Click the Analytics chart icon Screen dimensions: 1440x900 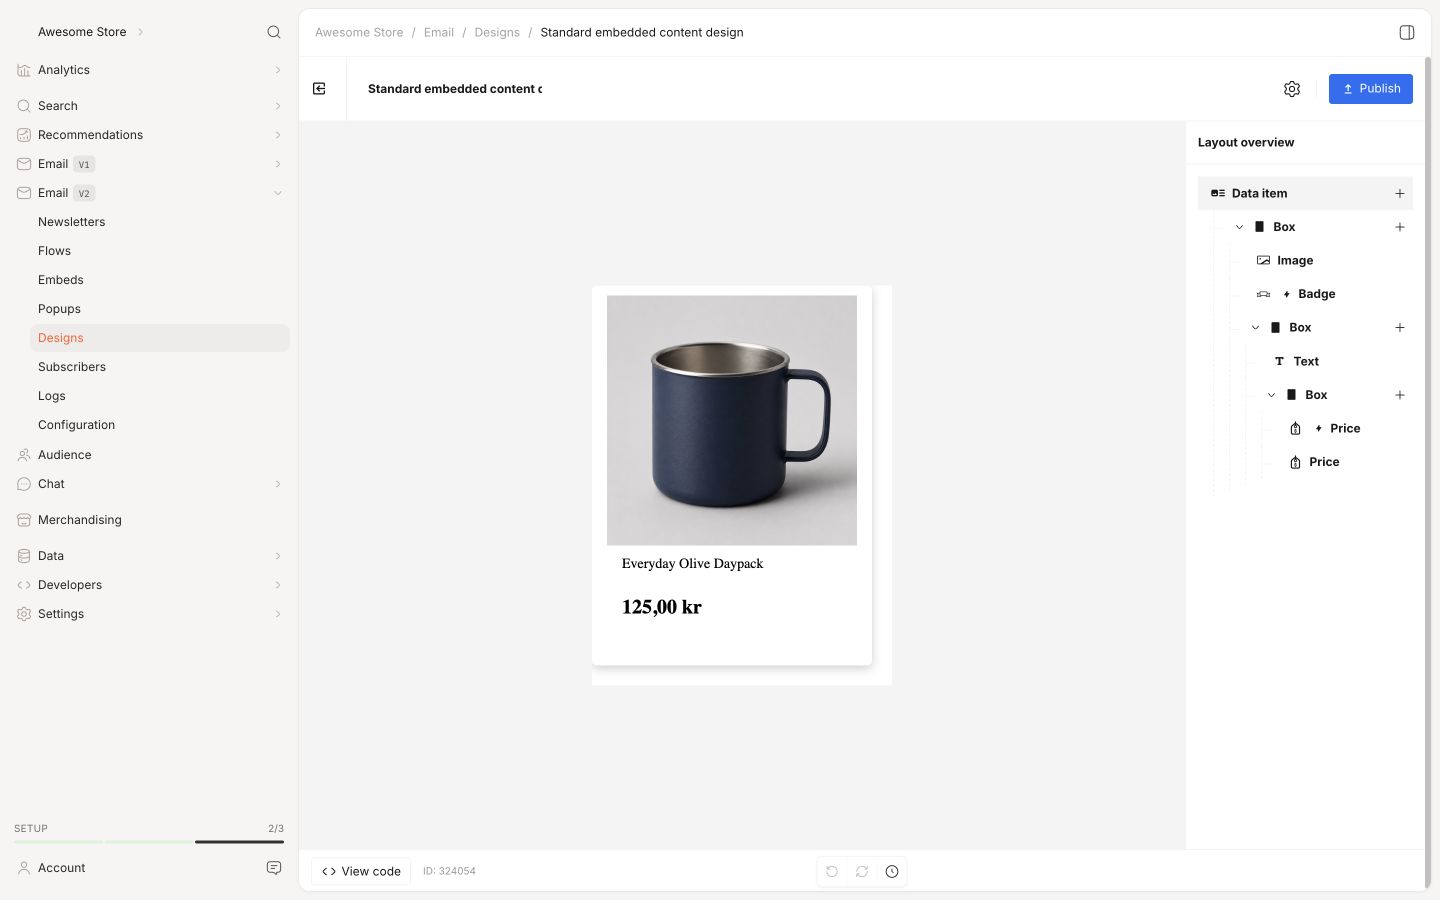click(24, 70)
